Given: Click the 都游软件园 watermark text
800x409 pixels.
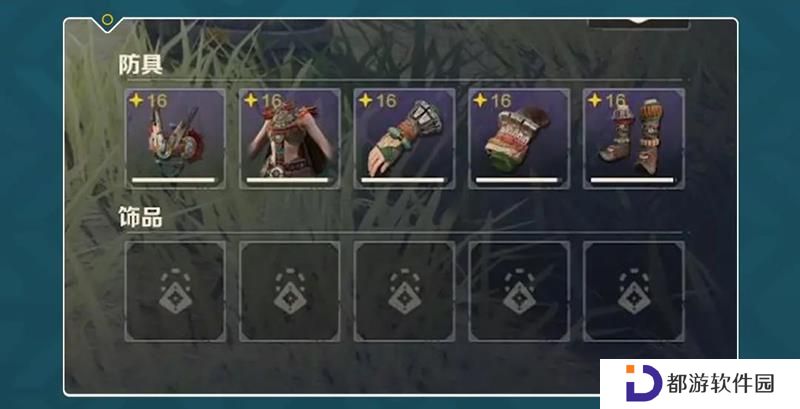Looking at the screenshot, I should (x=720, y=384).
